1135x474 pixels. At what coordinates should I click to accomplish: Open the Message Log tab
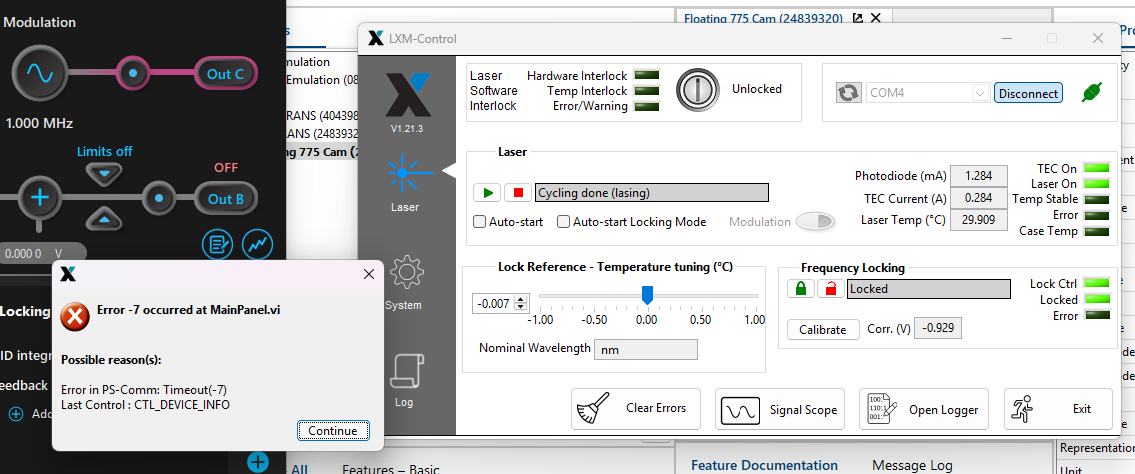[912, 465]
